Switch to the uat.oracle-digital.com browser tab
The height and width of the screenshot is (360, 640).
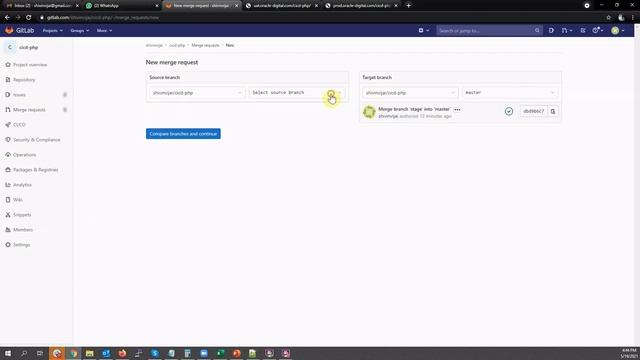tap(281, 6)
